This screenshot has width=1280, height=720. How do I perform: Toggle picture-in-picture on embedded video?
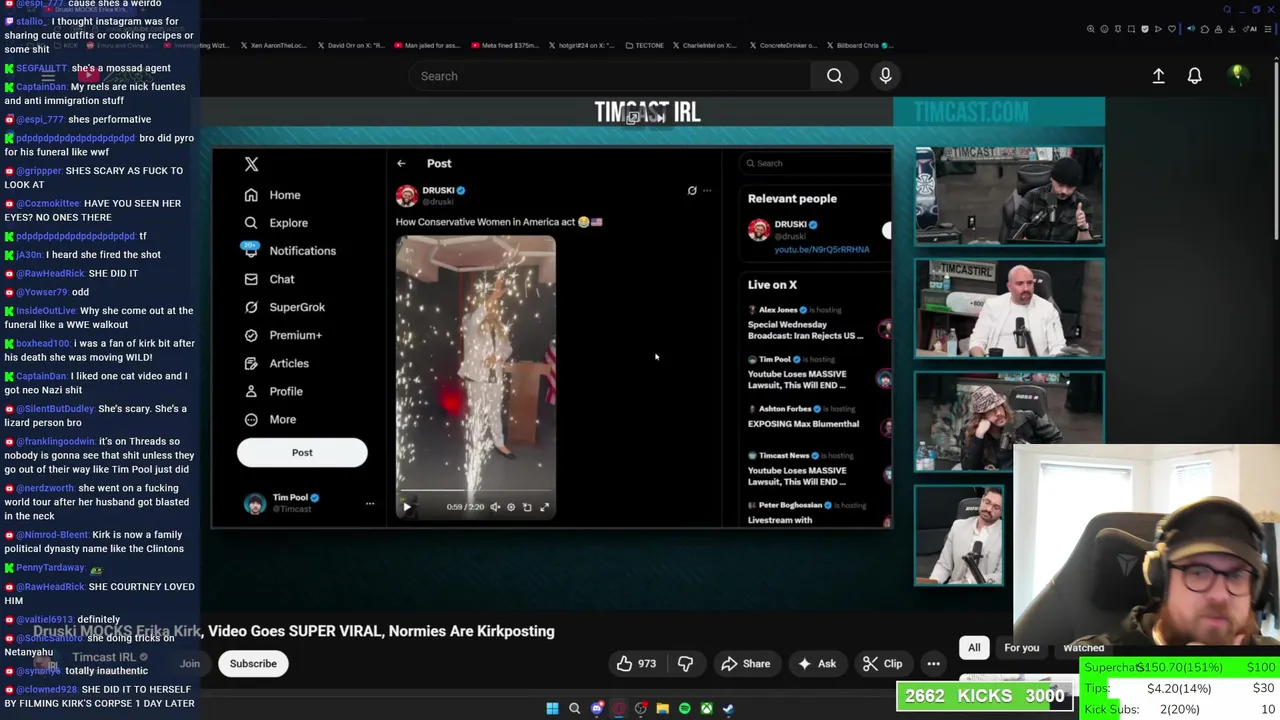click(x=527, y=507)
